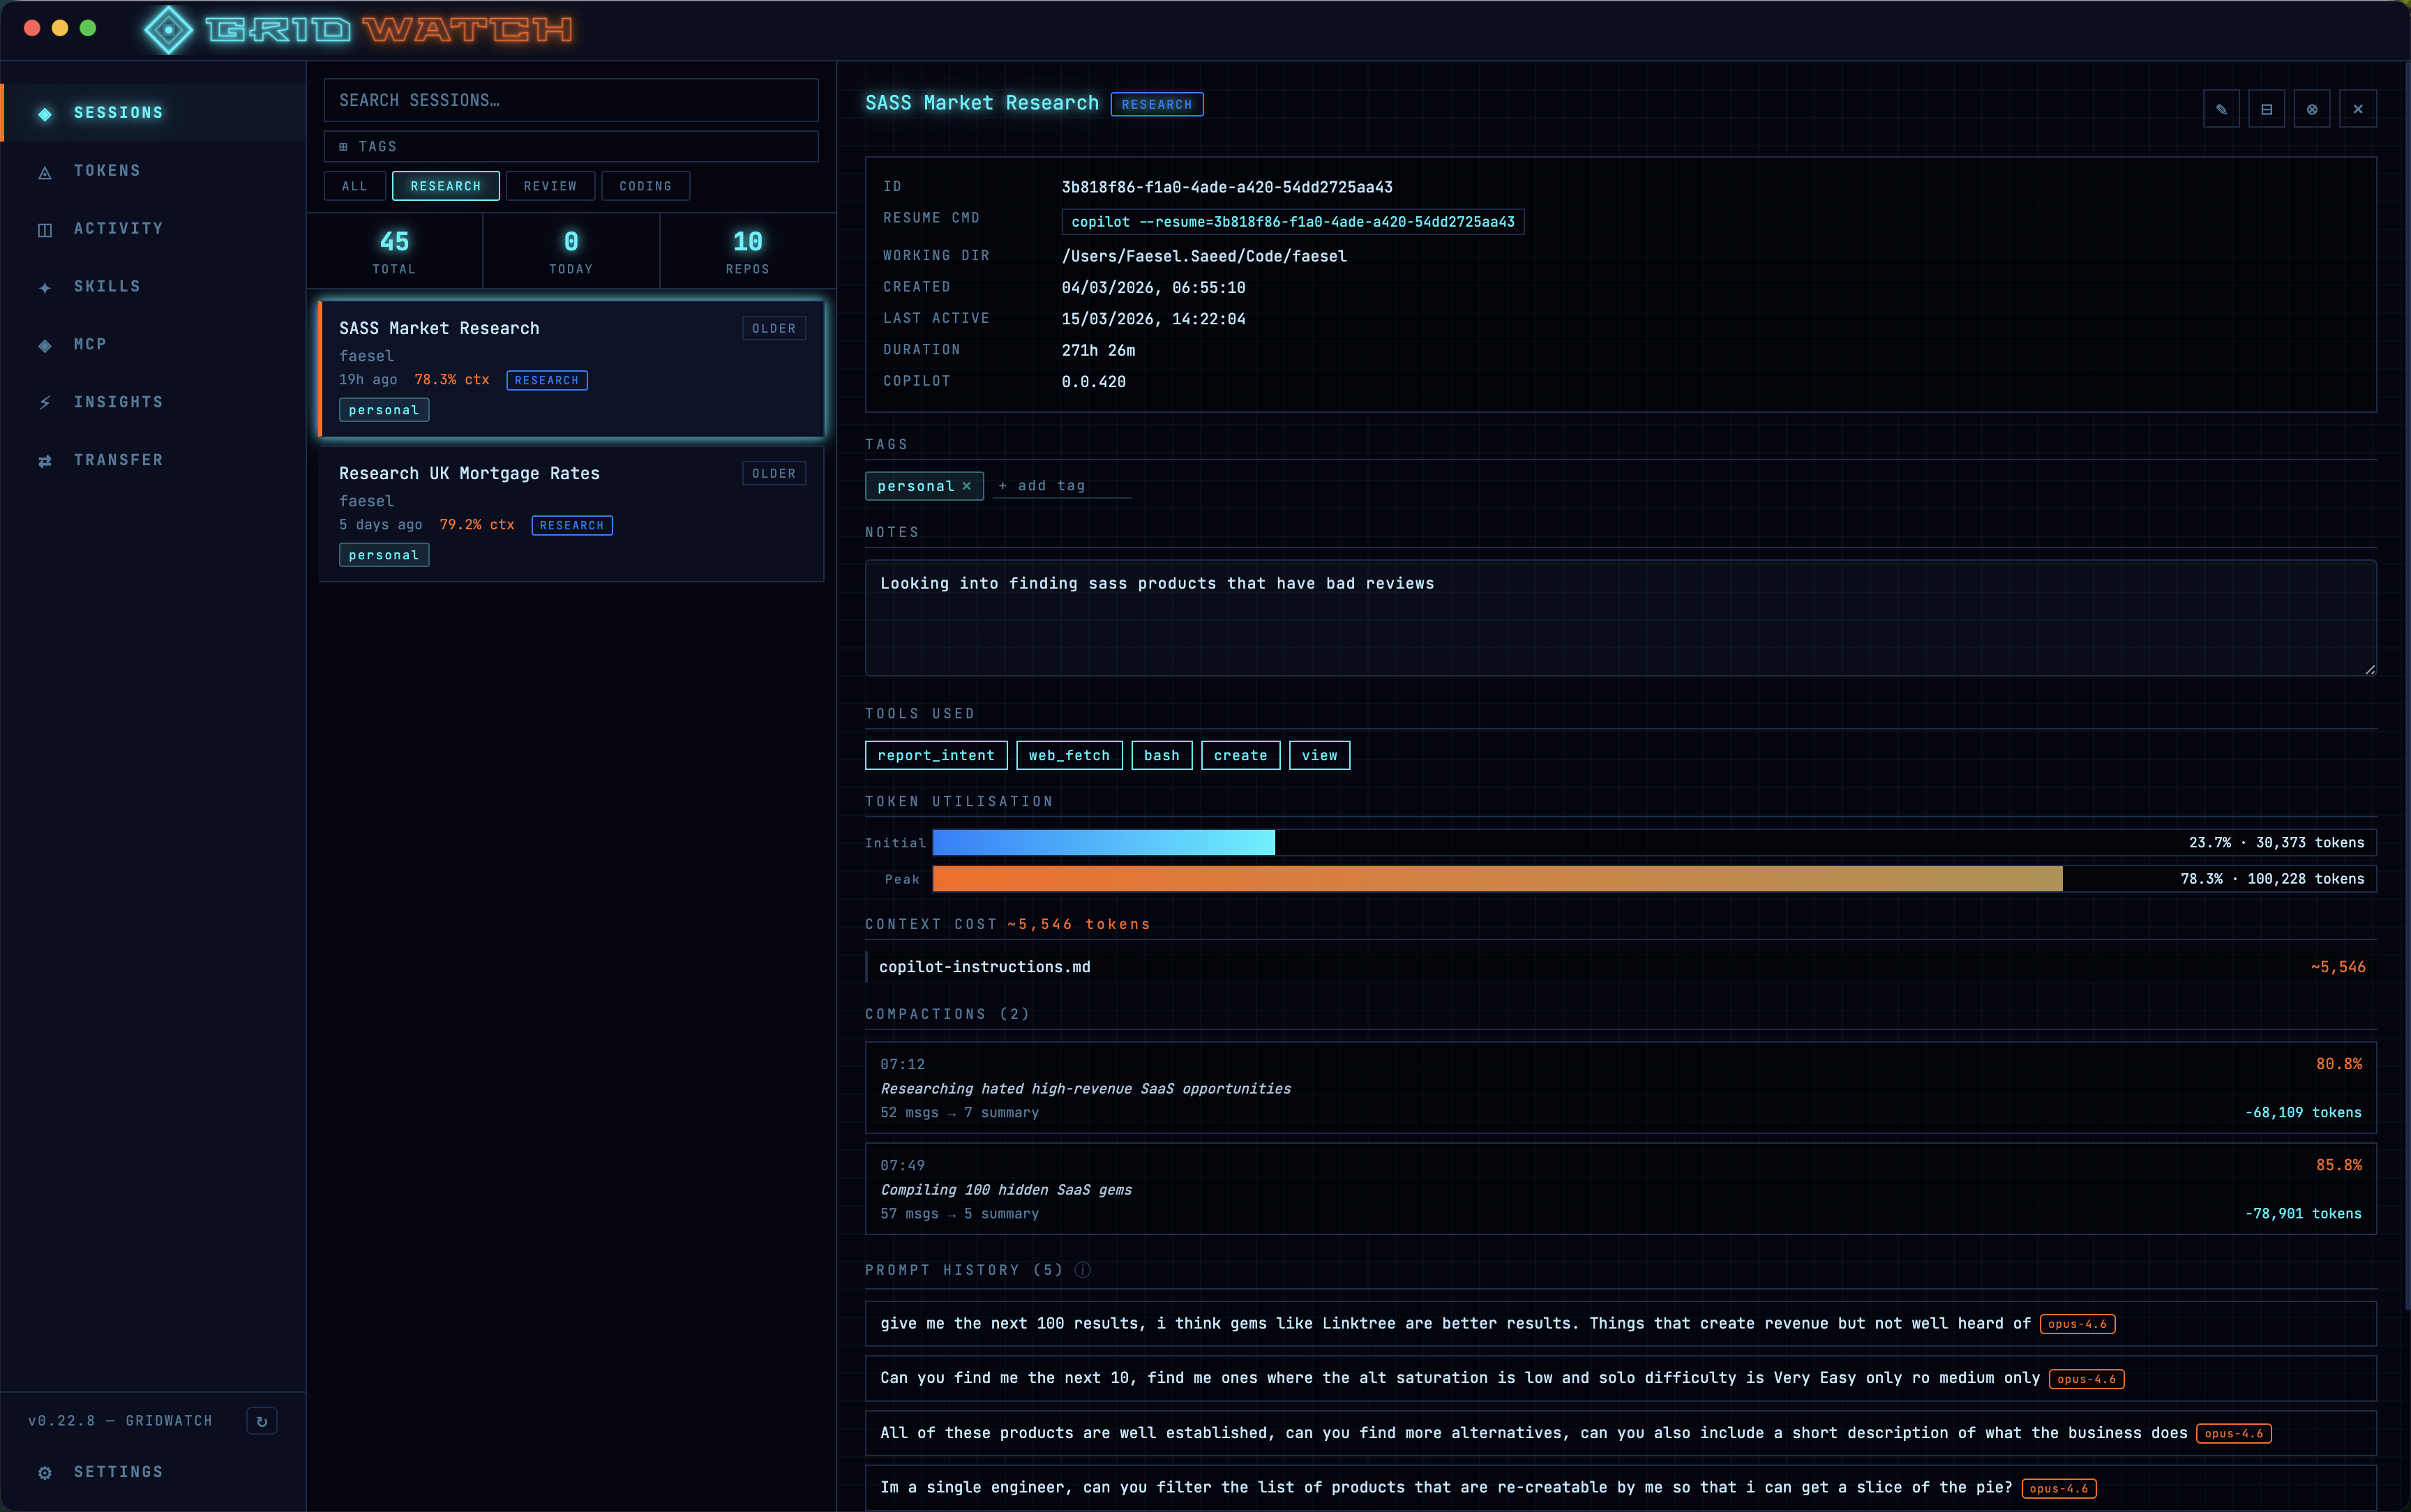Click the Search Sessions input field

570,100
